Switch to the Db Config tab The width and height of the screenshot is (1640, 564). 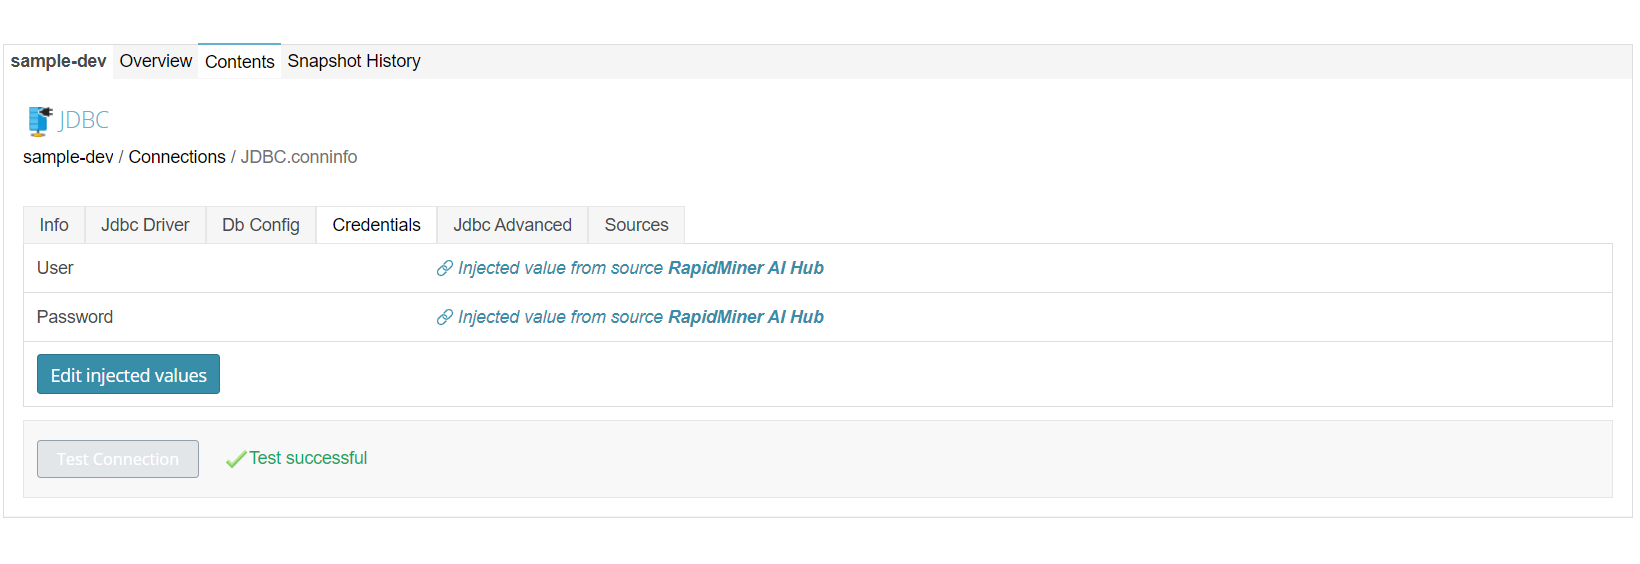[261, 225]
